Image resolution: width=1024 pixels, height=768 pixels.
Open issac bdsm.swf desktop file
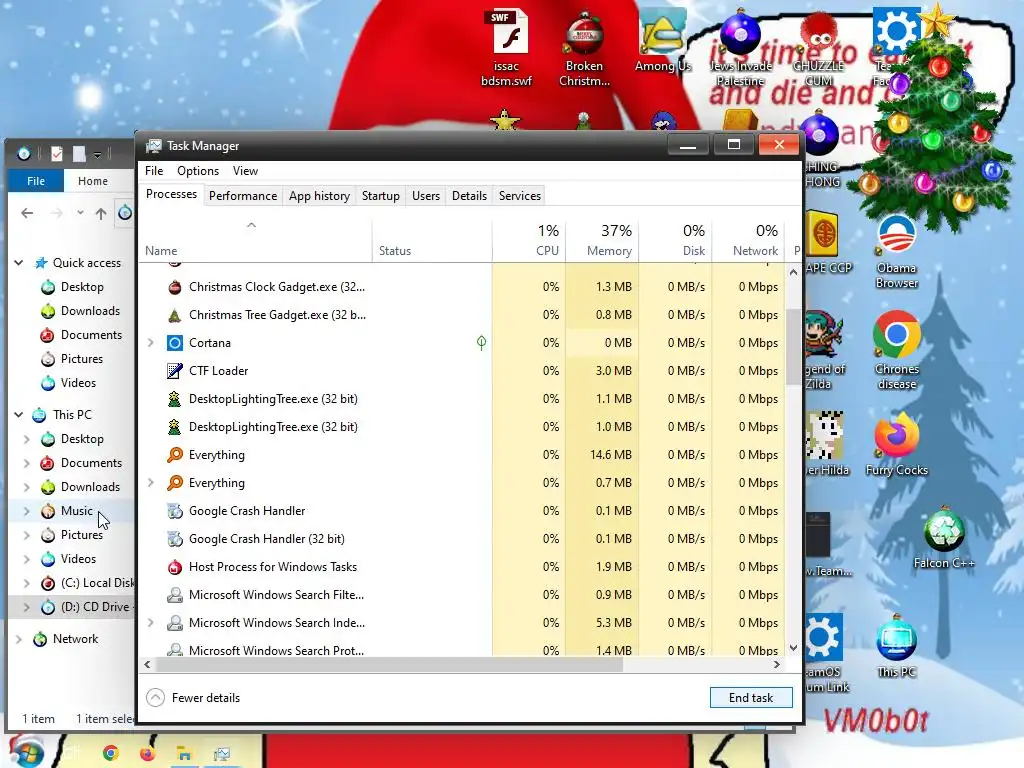pos(507,47)
